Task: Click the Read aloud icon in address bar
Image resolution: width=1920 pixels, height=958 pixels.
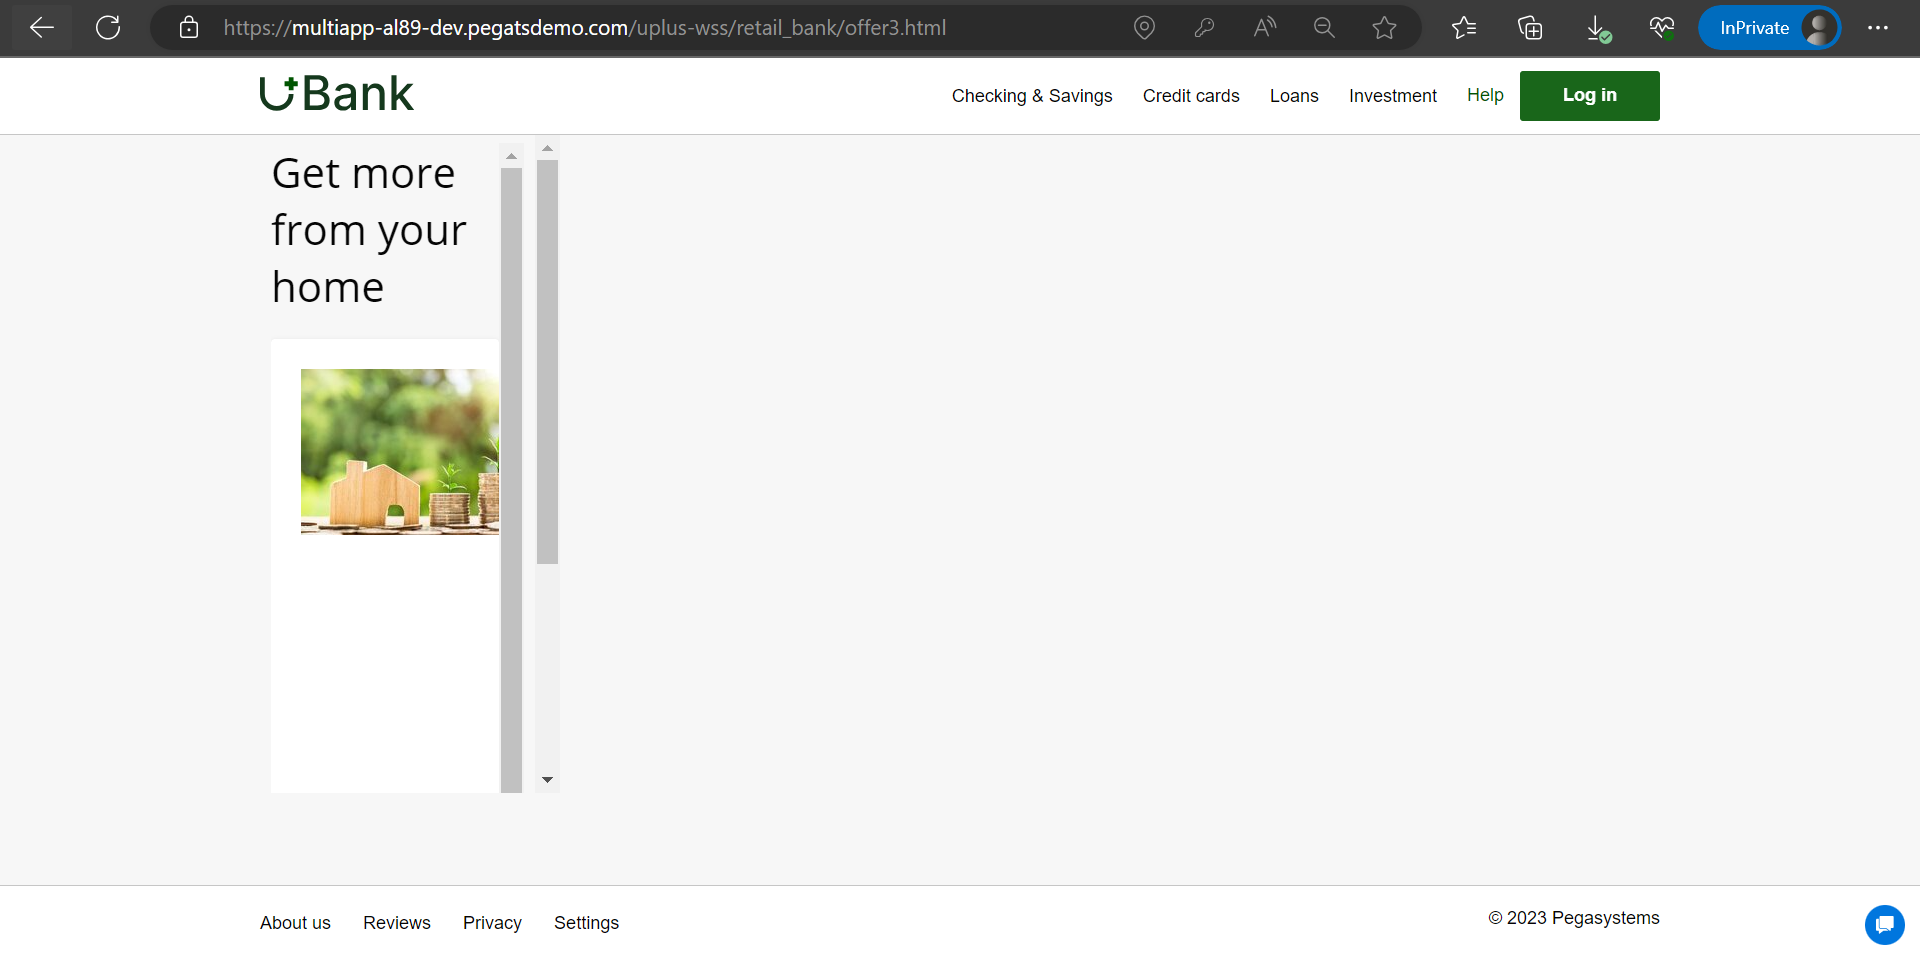Action: [x=1264, y=27]
